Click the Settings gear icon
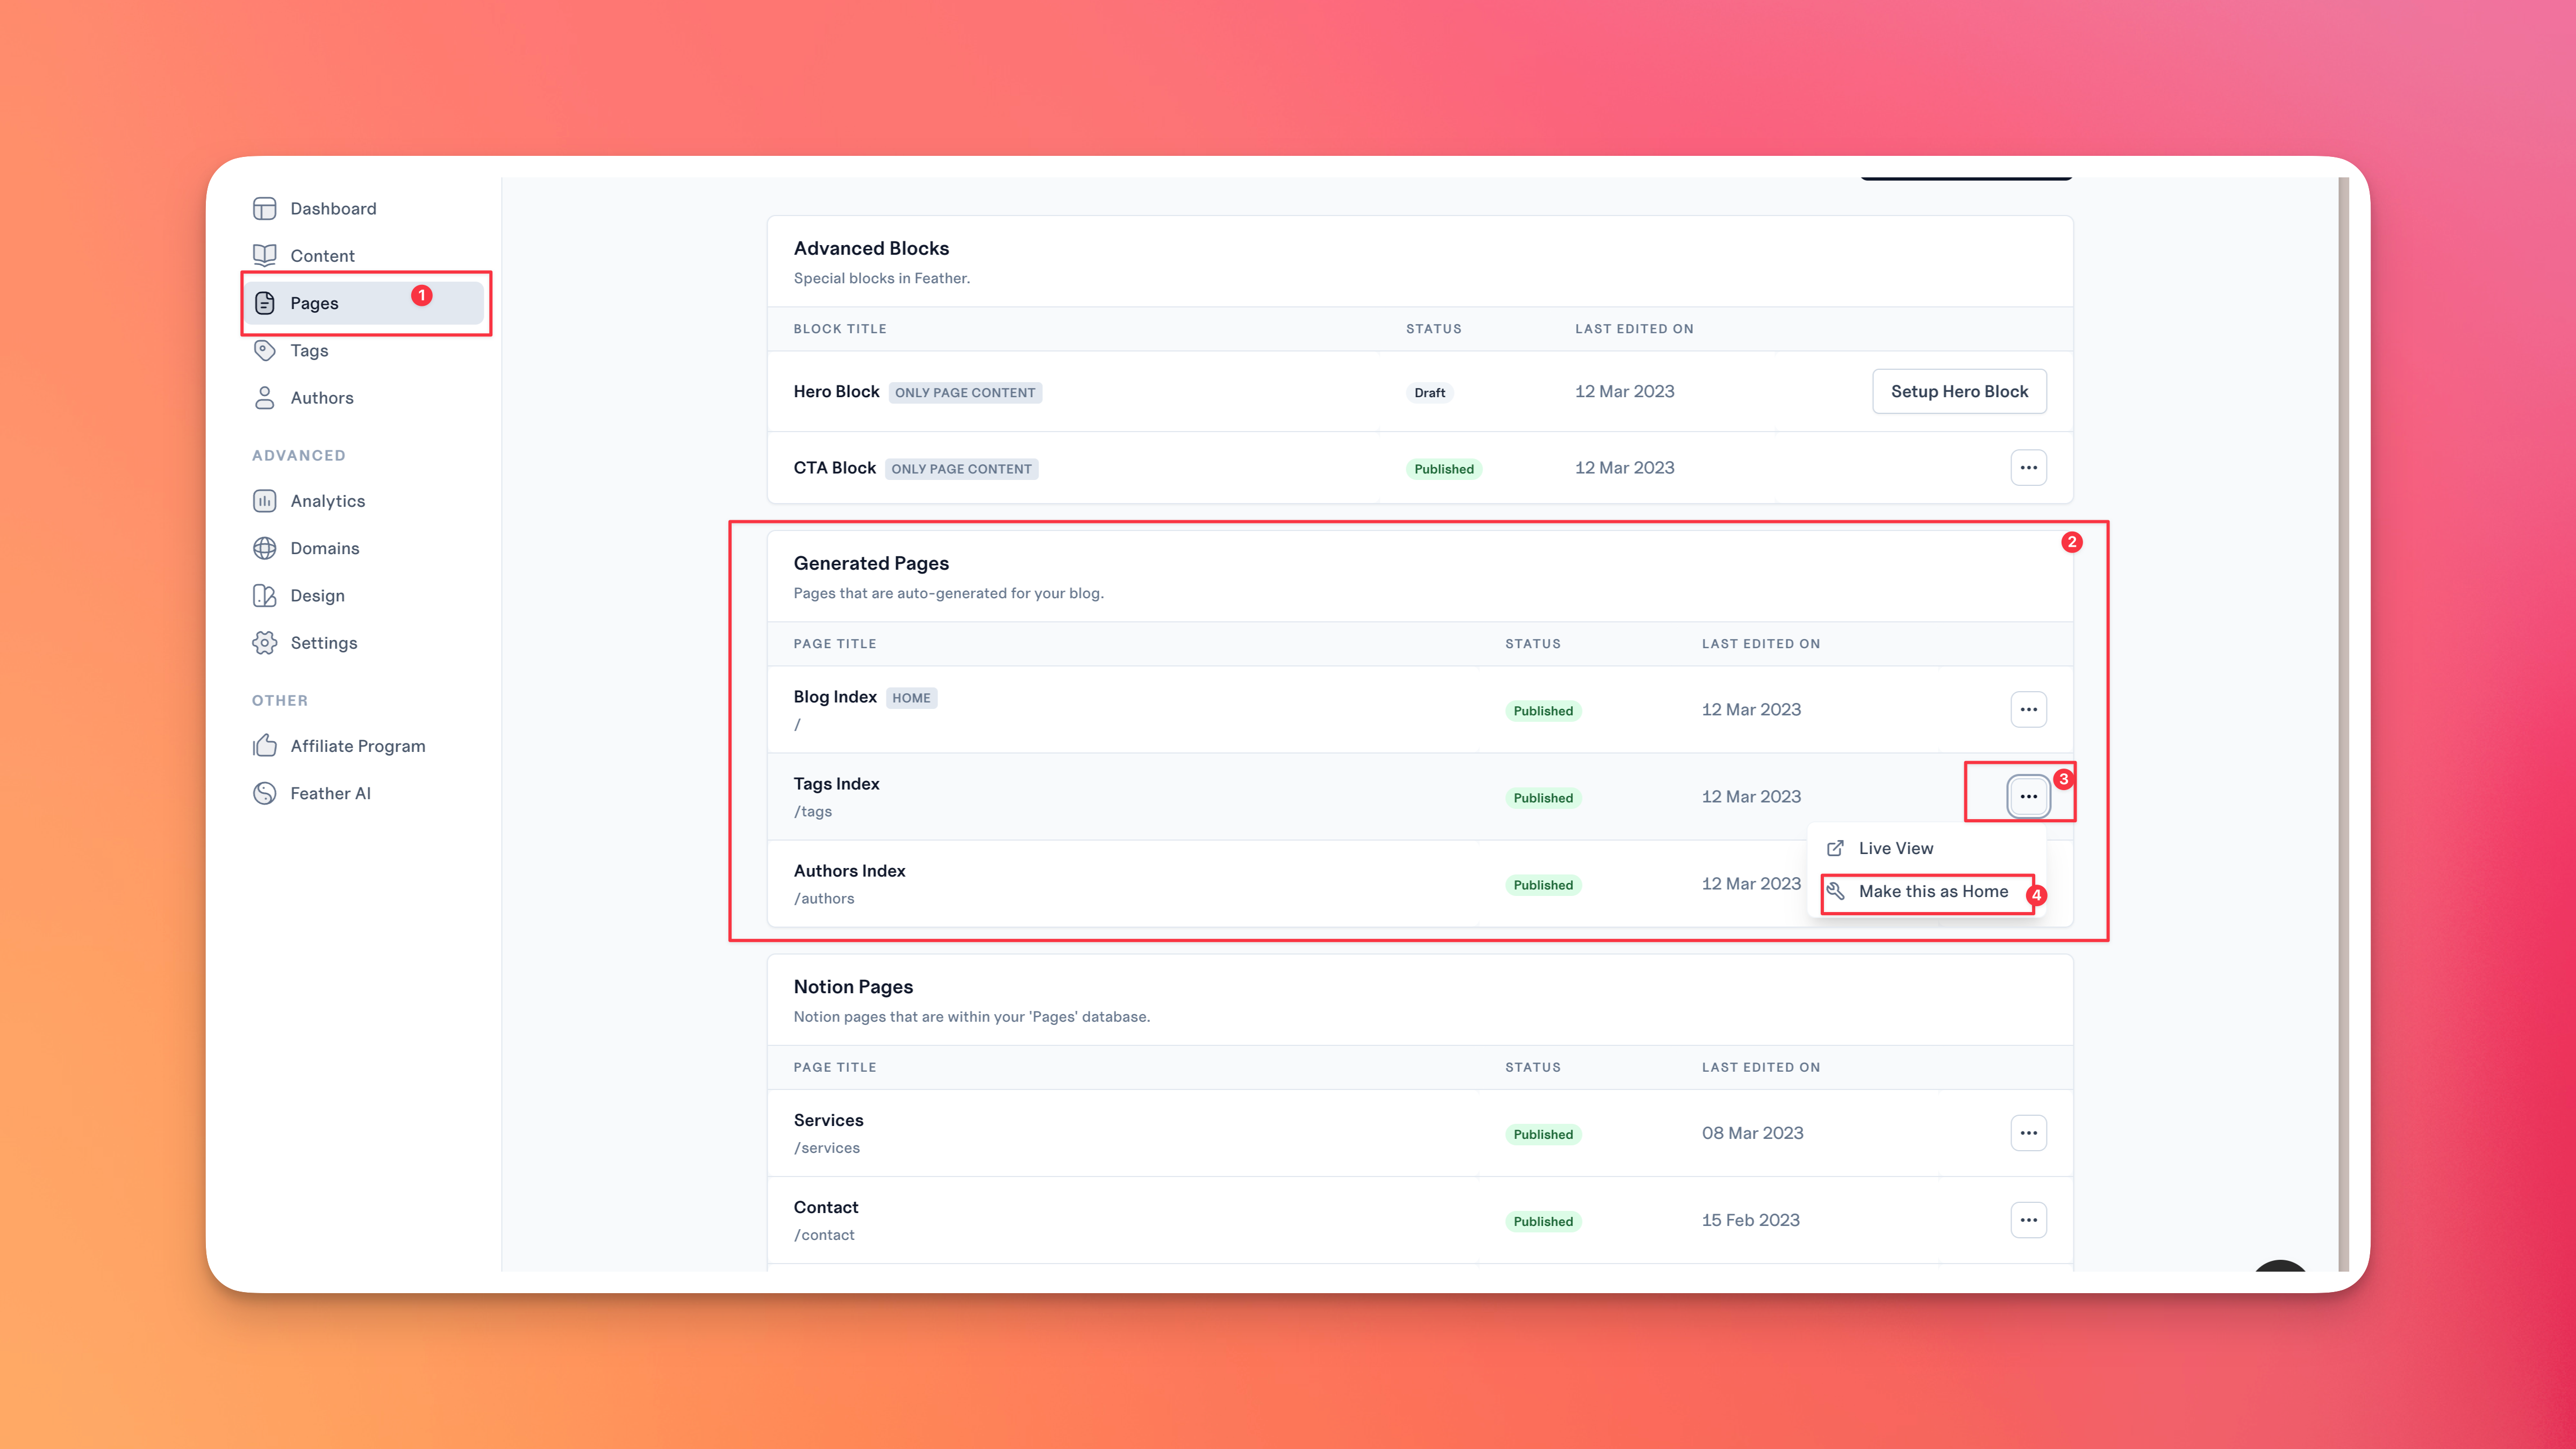This screenshot has width=2576, height=1449. point(265,642)
